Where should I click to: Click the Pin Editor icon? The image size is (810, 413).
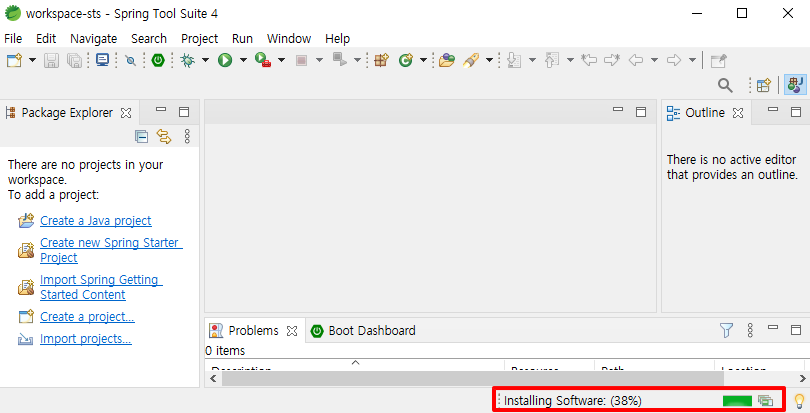pyautogui.click(x=719, y=60)
